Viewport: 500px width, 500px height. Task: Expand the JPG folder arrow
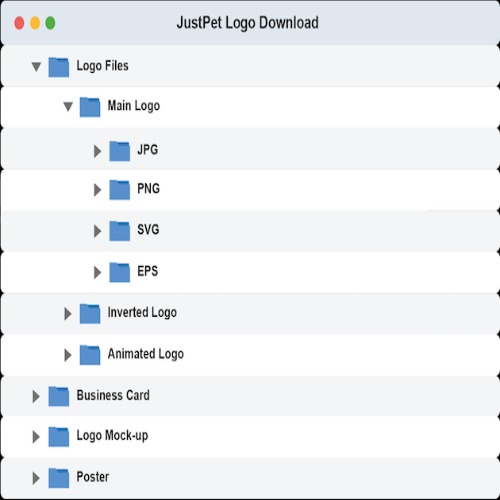coord(97,151)
